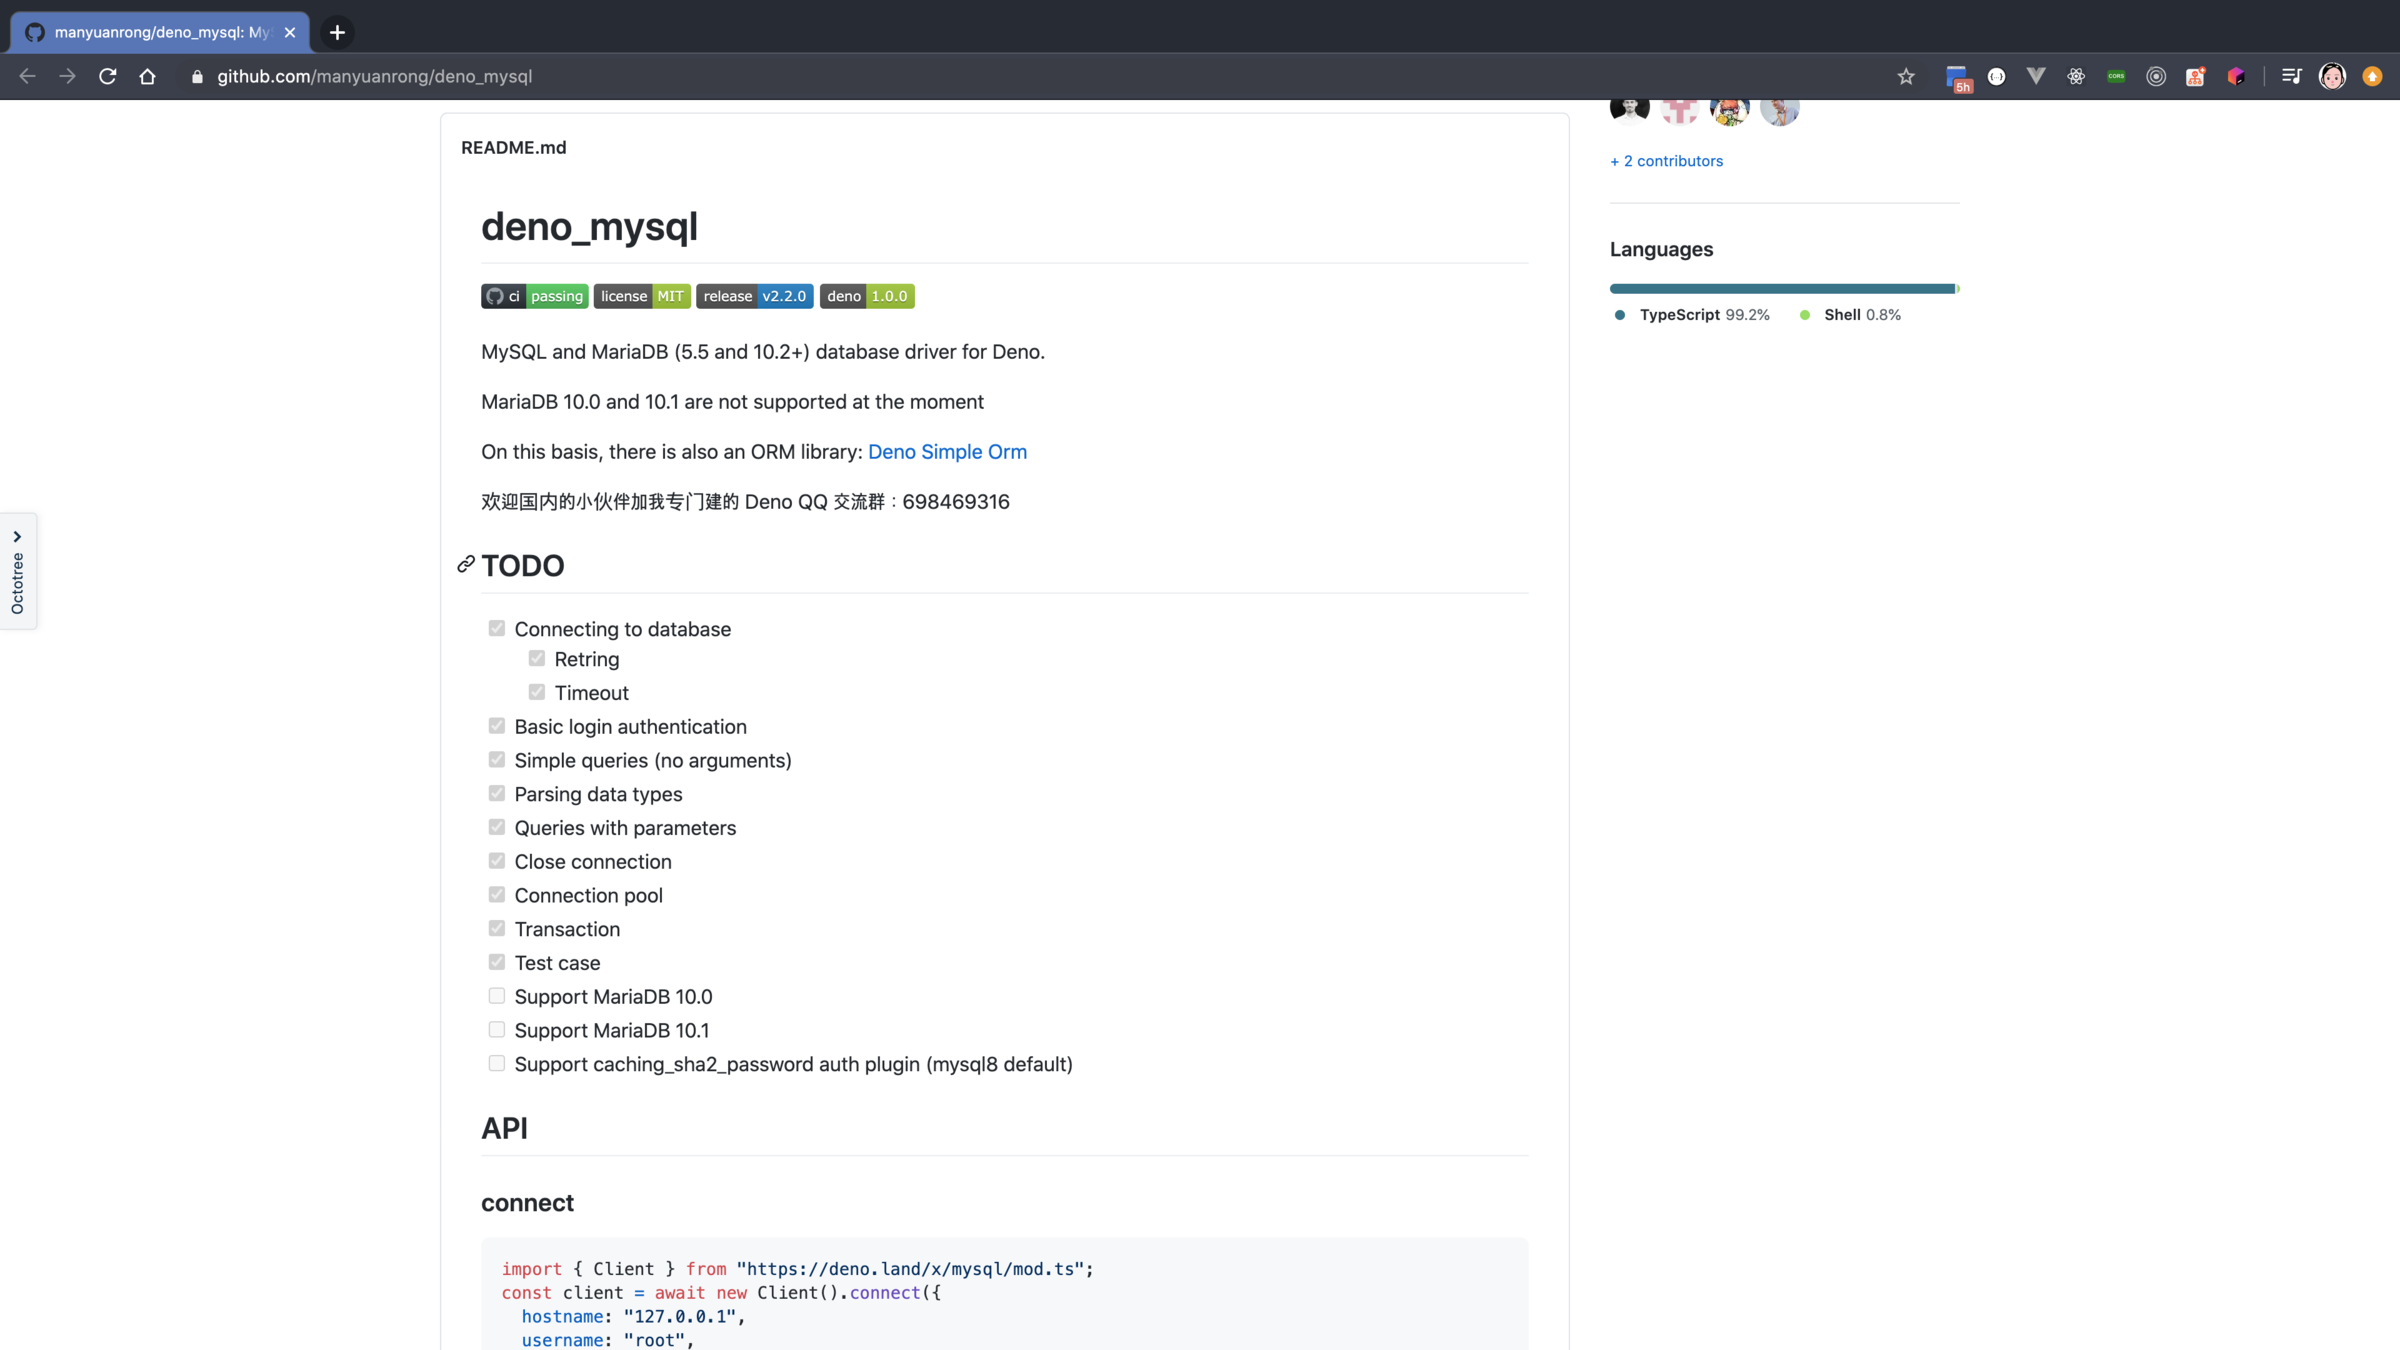Open the Deno Simple Orm link

947,452
